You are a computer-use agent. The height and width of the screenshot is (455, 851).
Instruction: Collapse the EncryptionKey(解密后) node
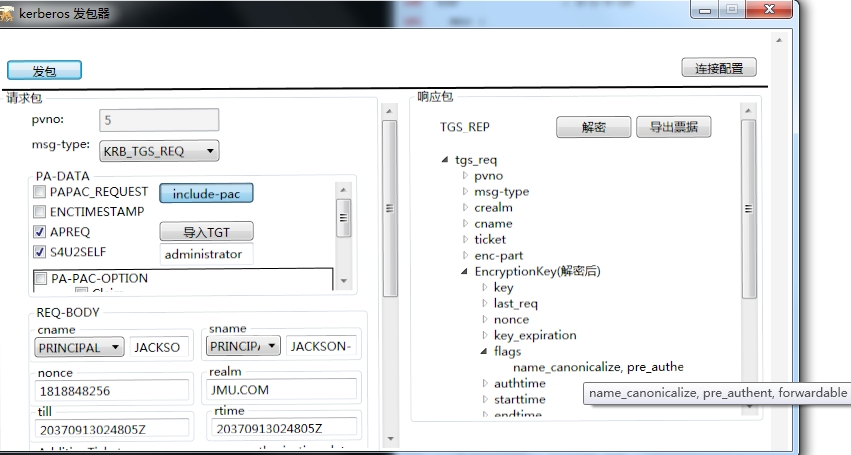(465, 272)
